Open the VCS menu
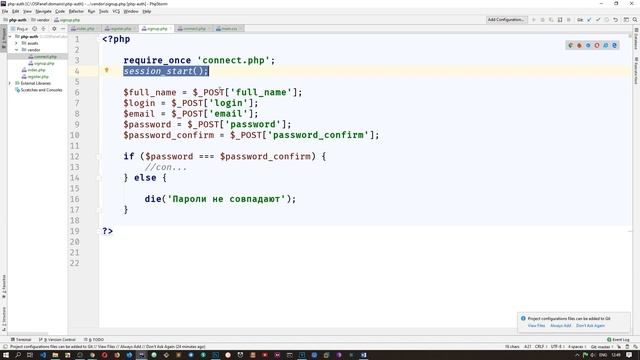640x360 pixels. [x=116, y=11]
